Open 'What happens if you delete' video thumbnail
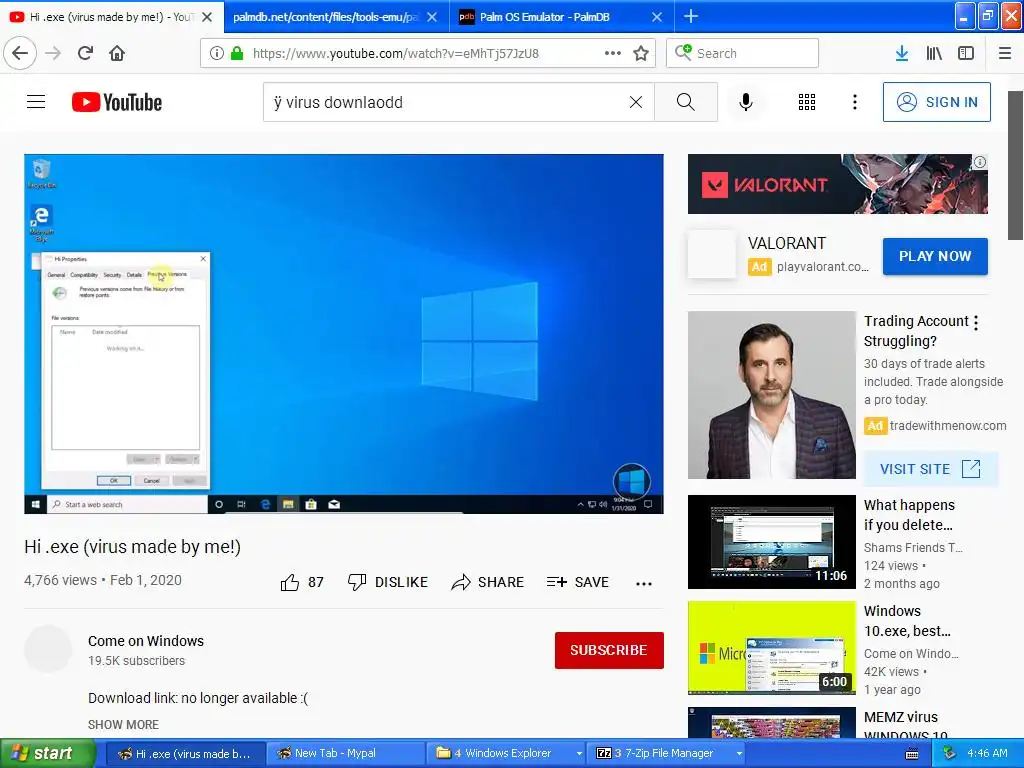This screenshot has width=1024, height=768. 772,542
